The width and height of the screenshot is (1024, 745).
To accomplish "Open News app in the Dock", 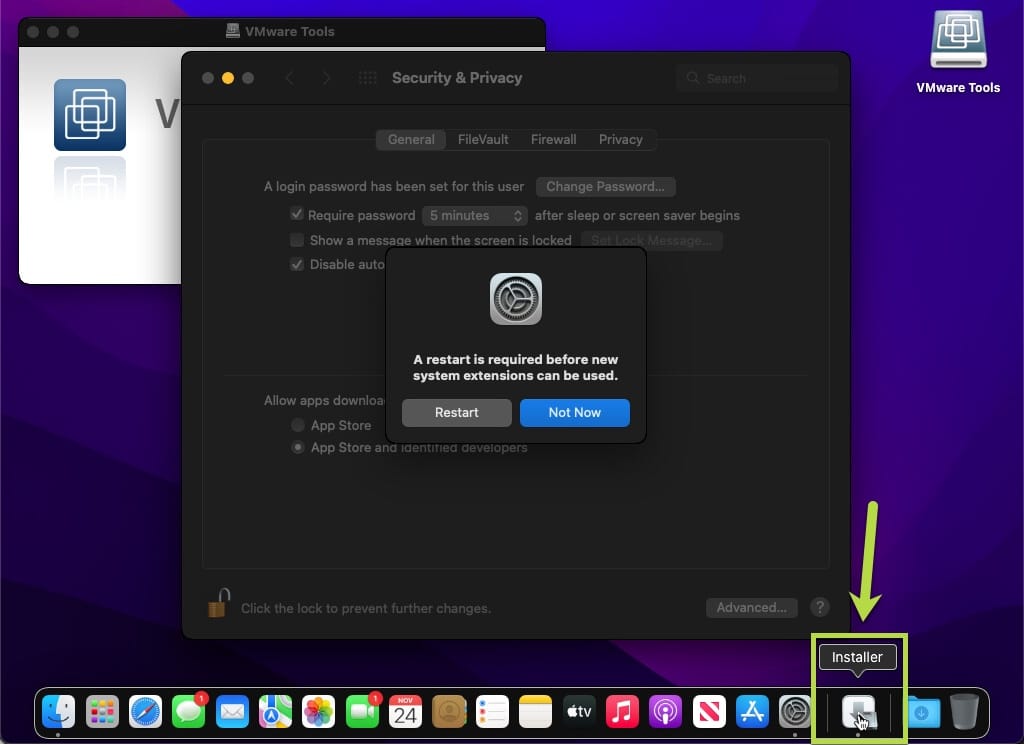I will coord(709,711).
